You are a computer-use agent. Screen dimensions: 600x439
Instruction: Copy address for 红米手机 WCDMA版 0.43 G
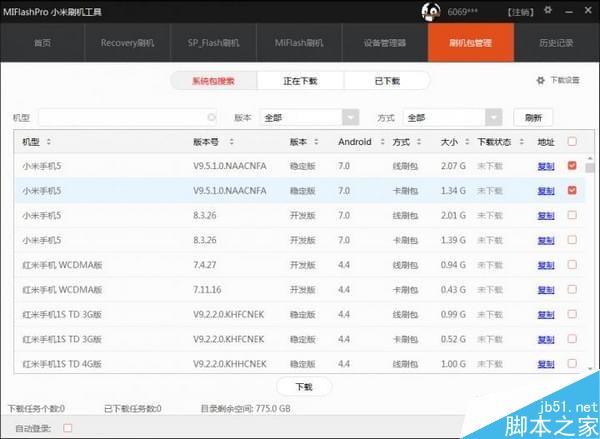(546, 290)
